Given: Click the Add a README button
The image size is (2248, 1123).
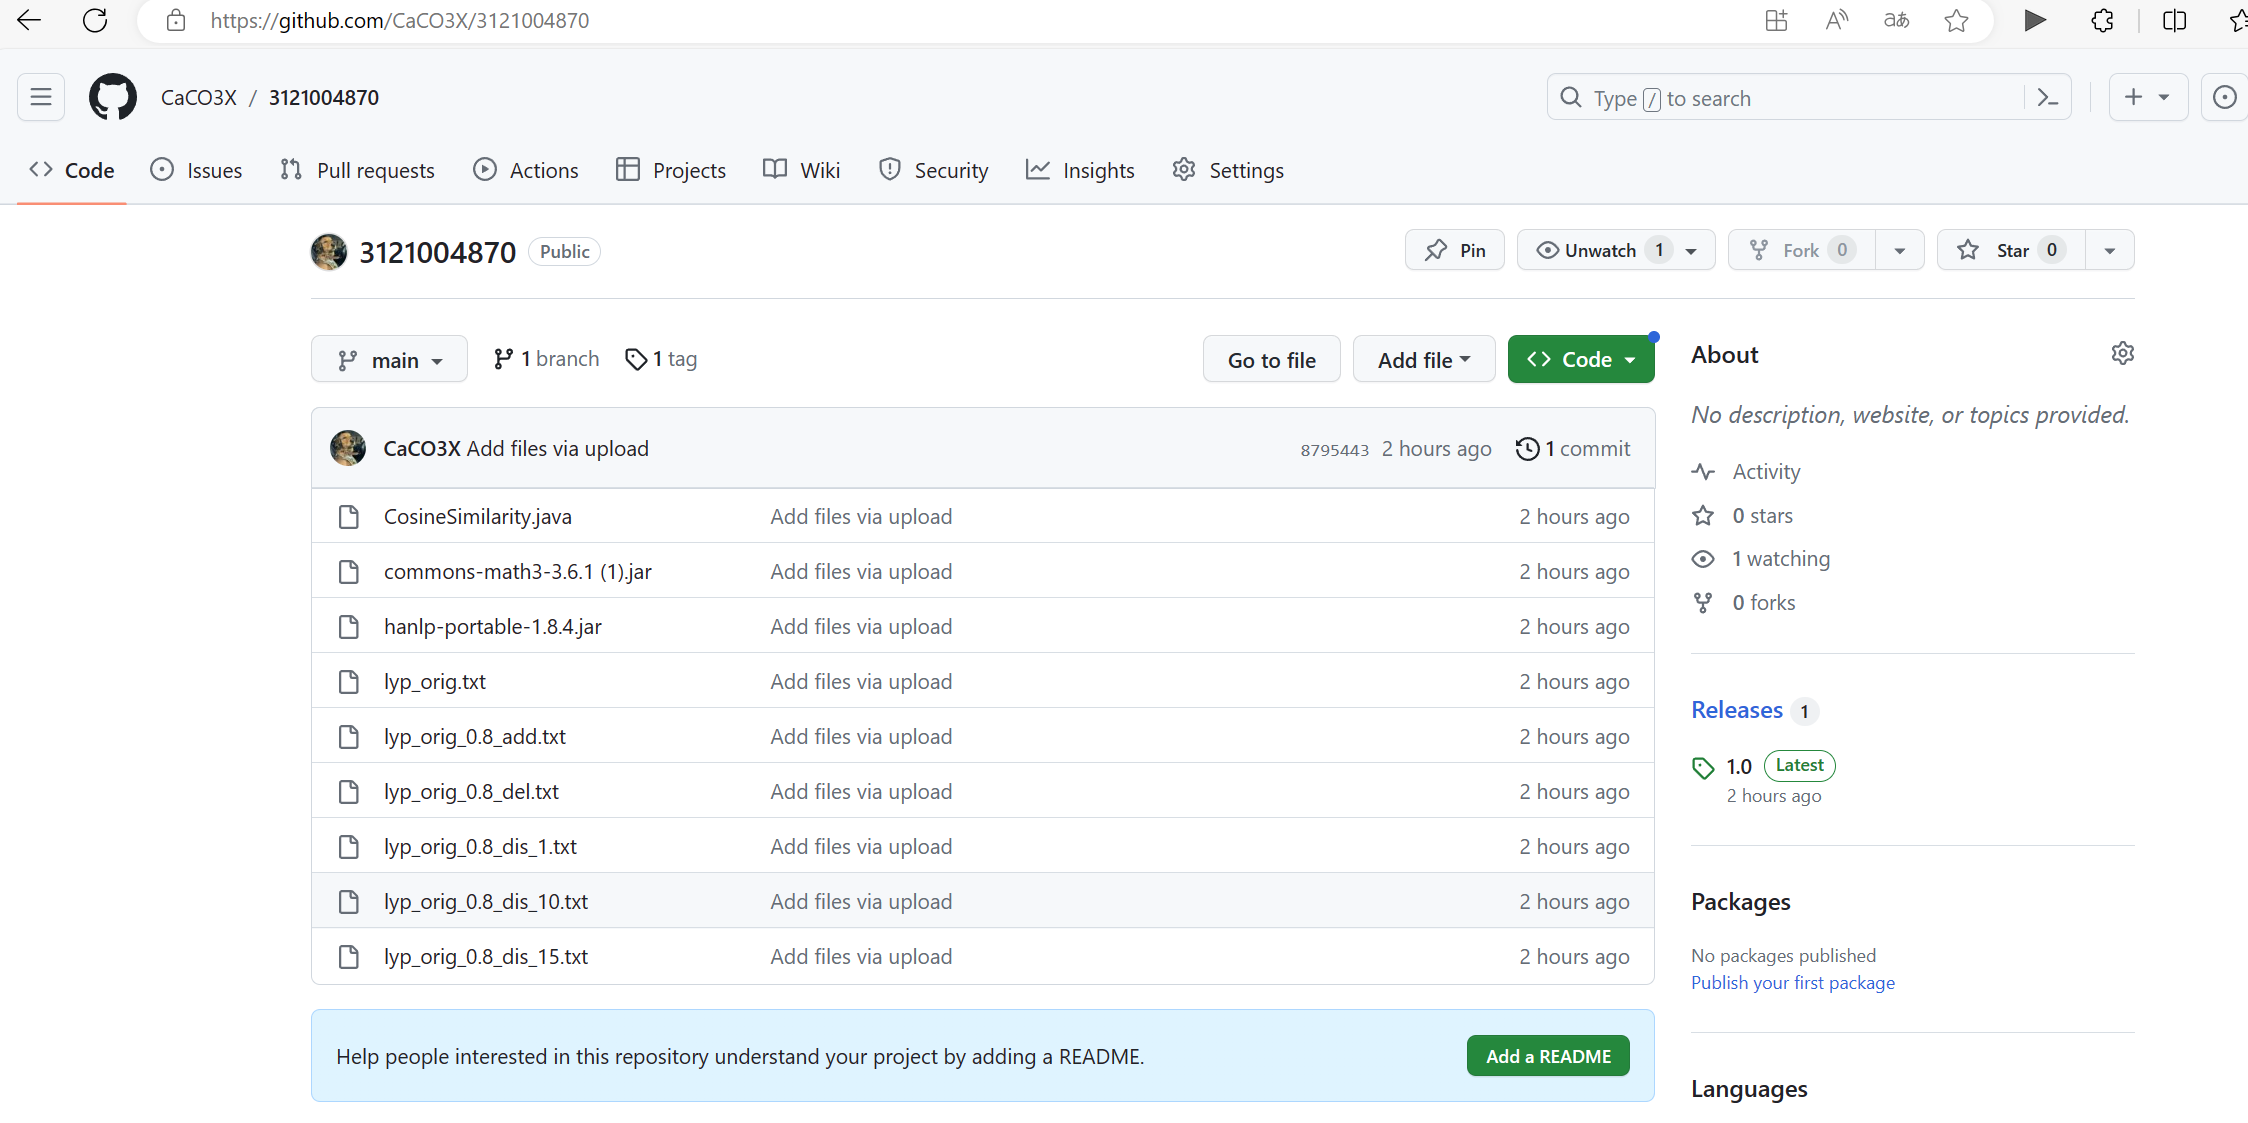Looking at the screenshot, I should (1547, 1056).
